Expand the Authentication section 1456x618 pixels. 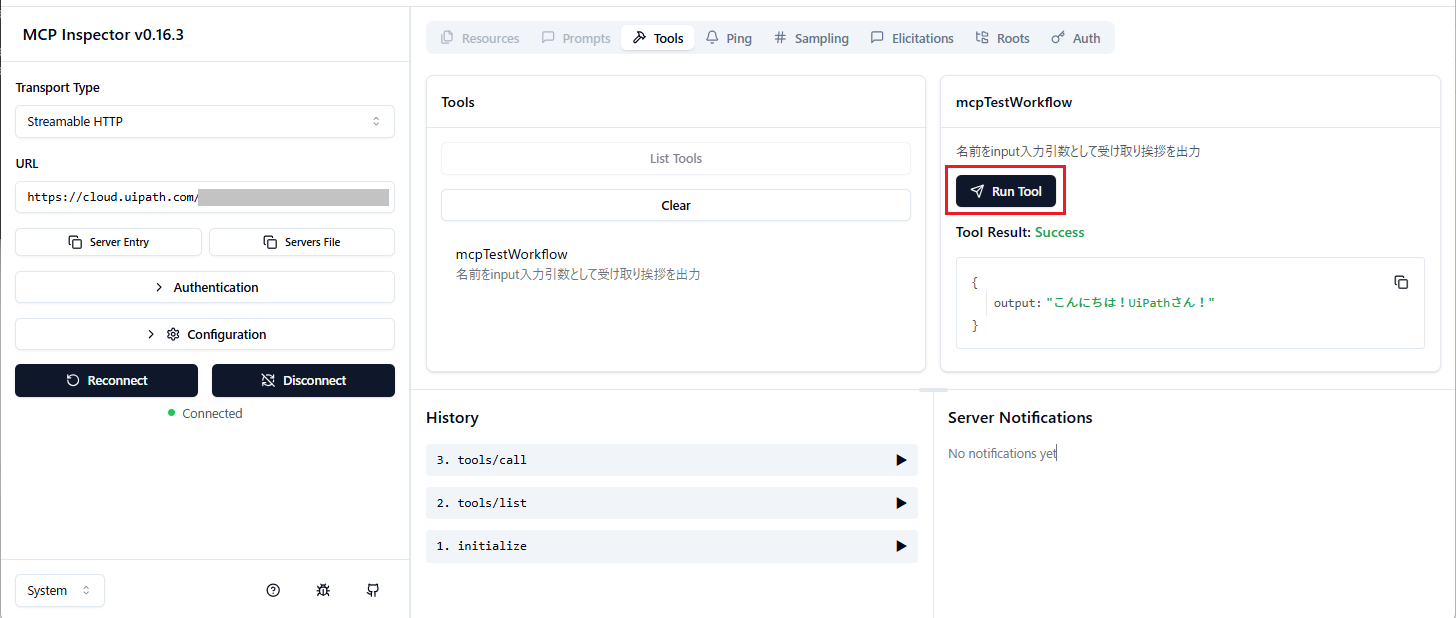(x=205, y=287)
